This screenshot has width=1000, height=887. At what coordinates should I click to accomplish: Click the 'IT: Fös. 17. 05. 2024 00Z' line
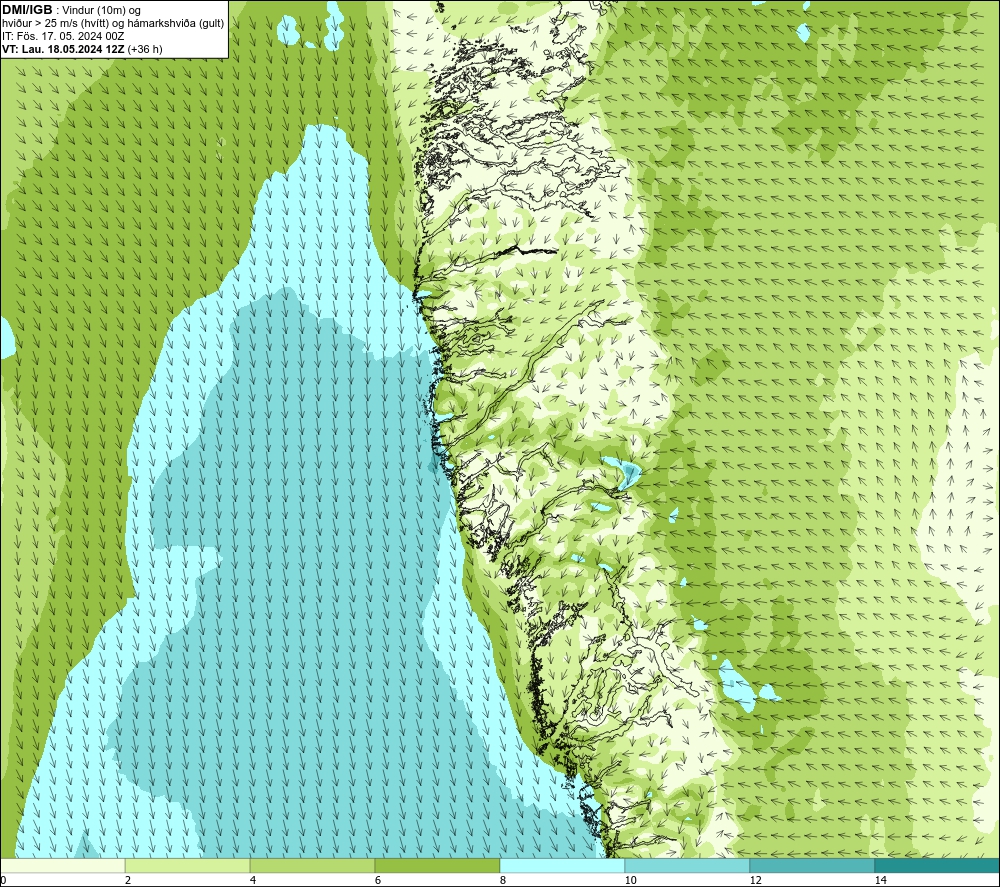(x=63, y=36)
